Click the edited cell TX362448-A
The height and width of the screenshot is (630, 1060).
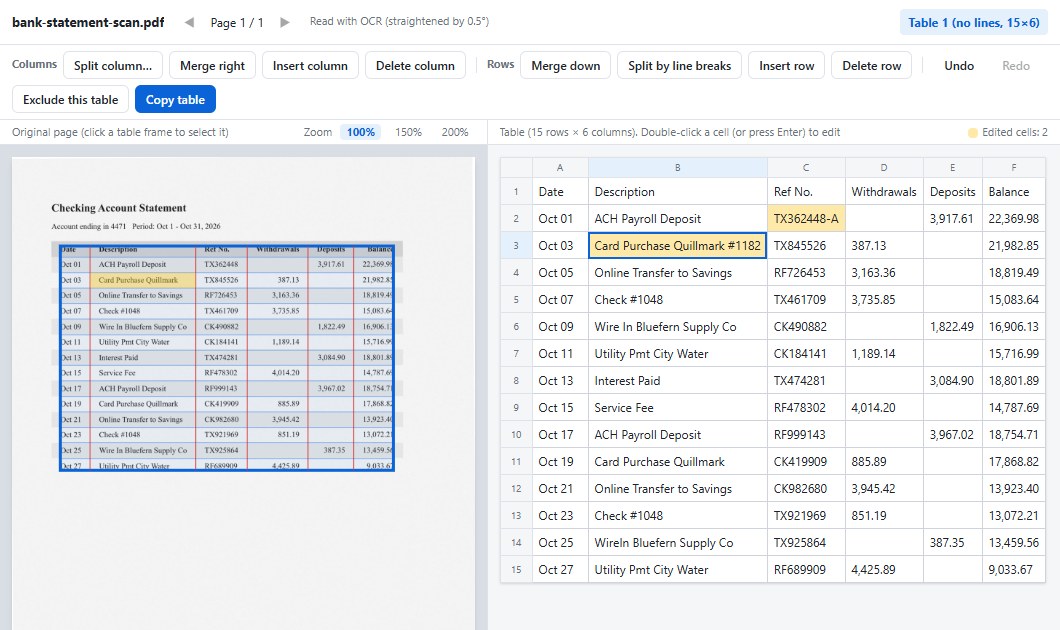(806, 218)
